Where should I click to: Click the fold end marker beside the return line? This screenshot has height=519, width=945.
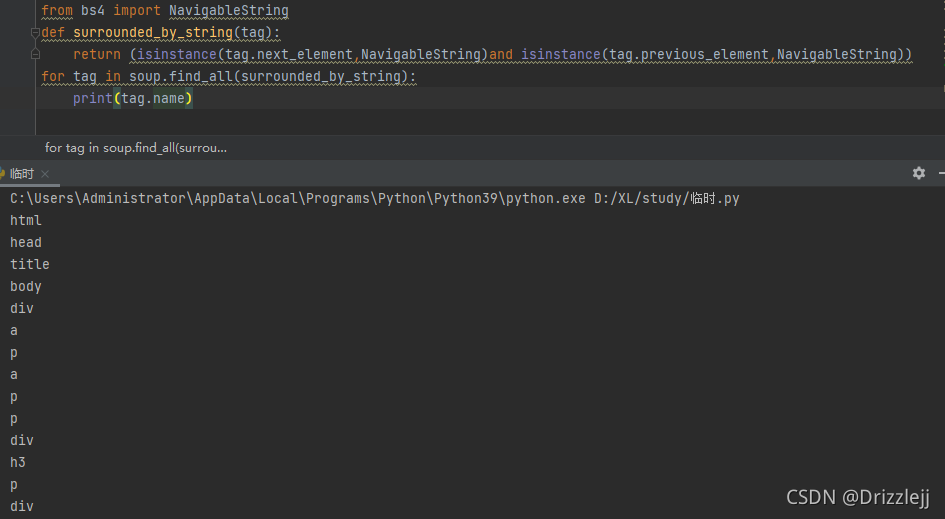click(35, 55)
